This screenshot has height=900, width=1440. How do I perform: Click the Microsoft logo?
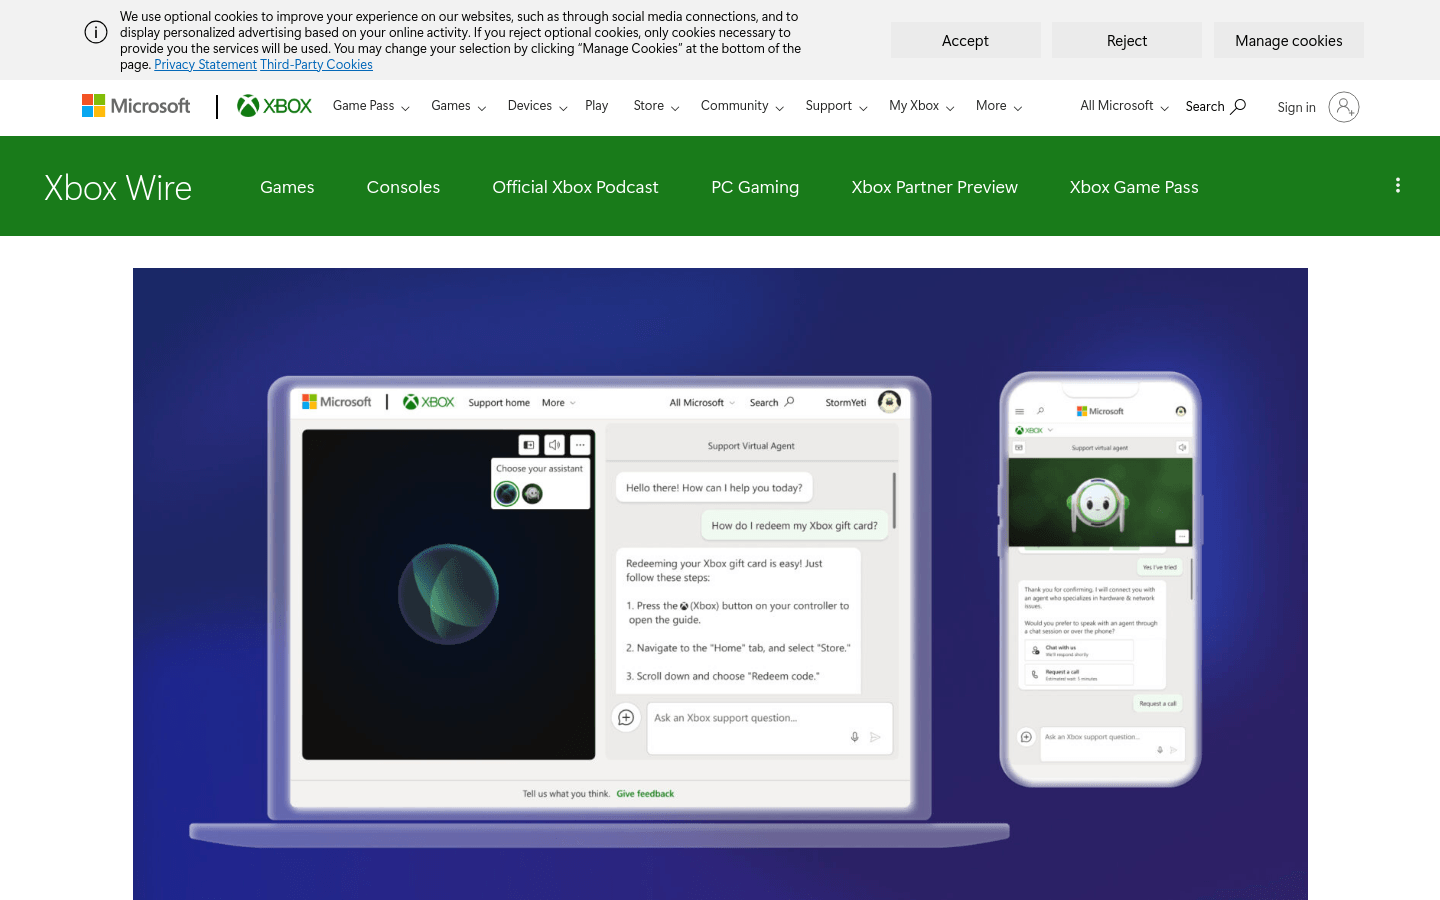click(x=136, y=106)
